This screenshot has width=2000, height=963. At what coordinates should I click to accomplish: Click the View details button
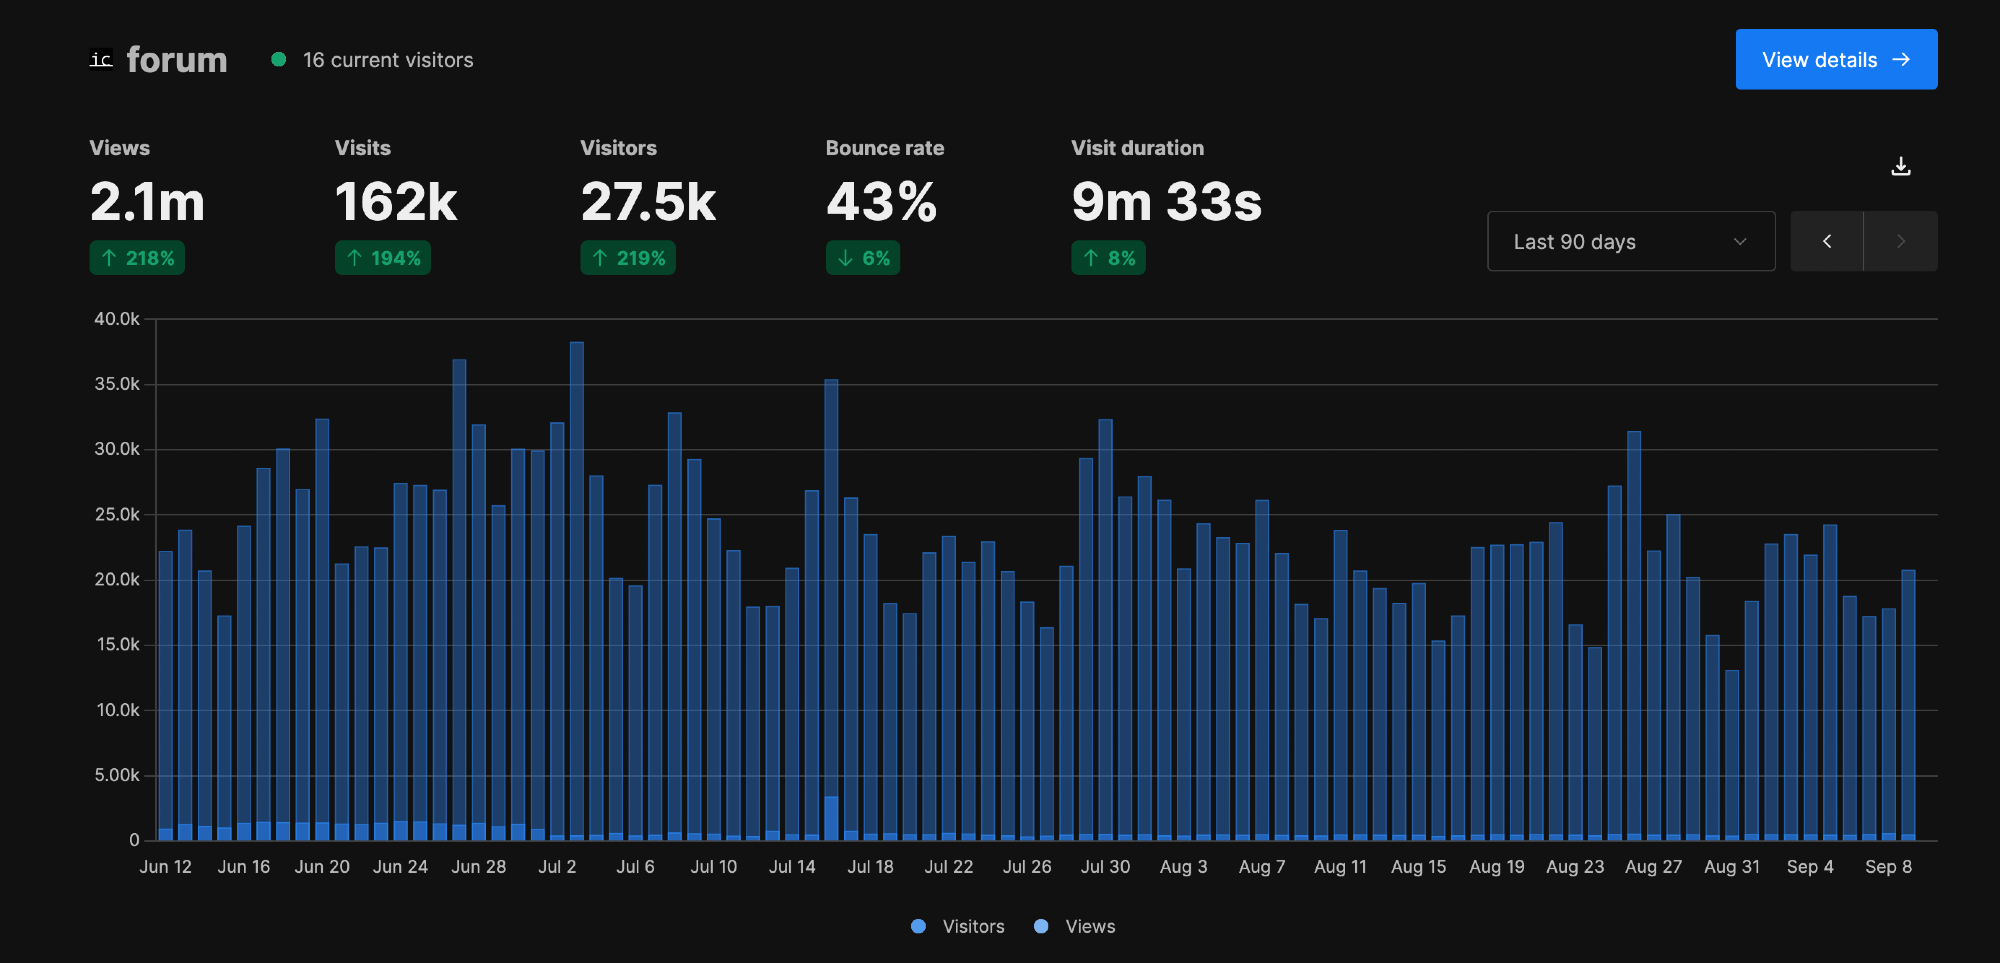click(1836, 60)
